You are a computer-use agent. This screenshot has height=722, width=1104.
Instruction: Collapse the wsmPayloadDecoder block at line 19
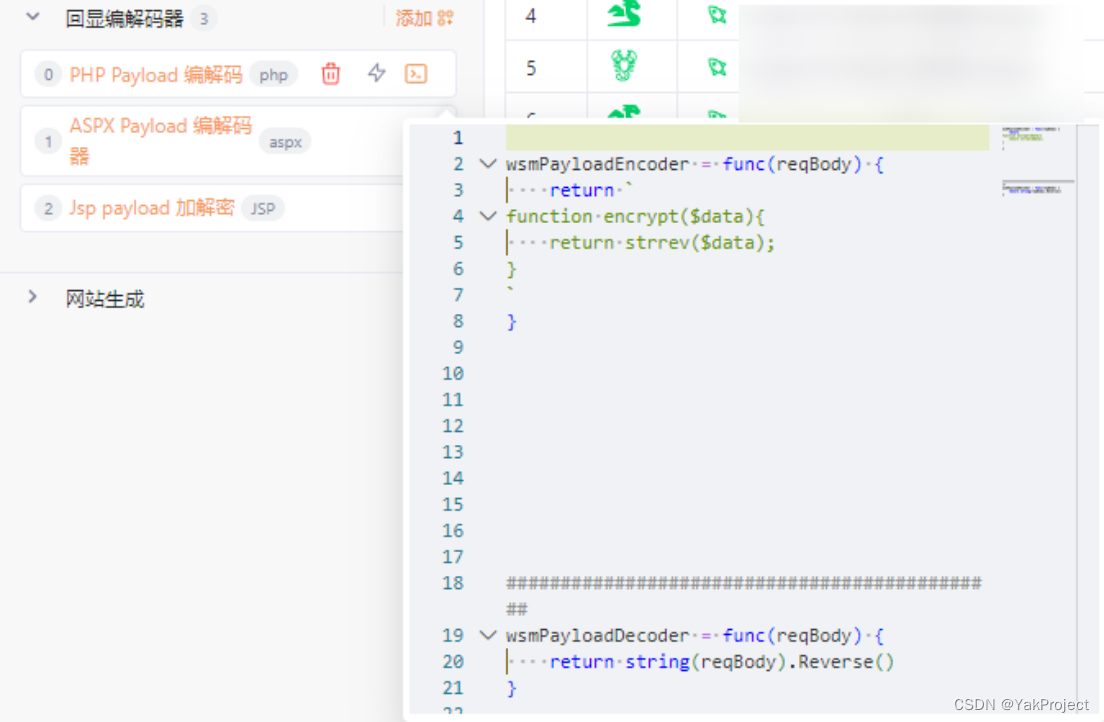tap(487, 635)
